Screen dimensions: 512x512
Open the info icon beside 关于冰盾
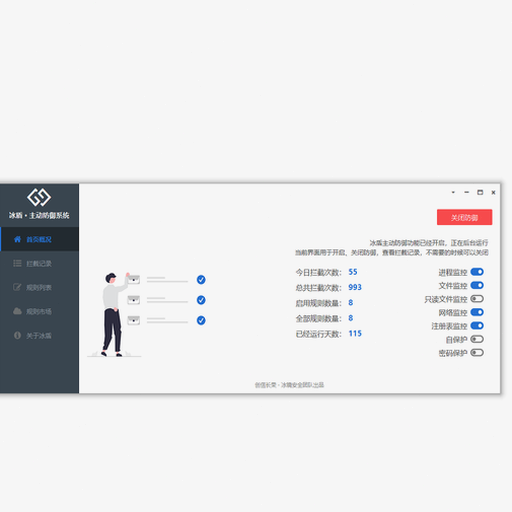(x=17, y=335)
